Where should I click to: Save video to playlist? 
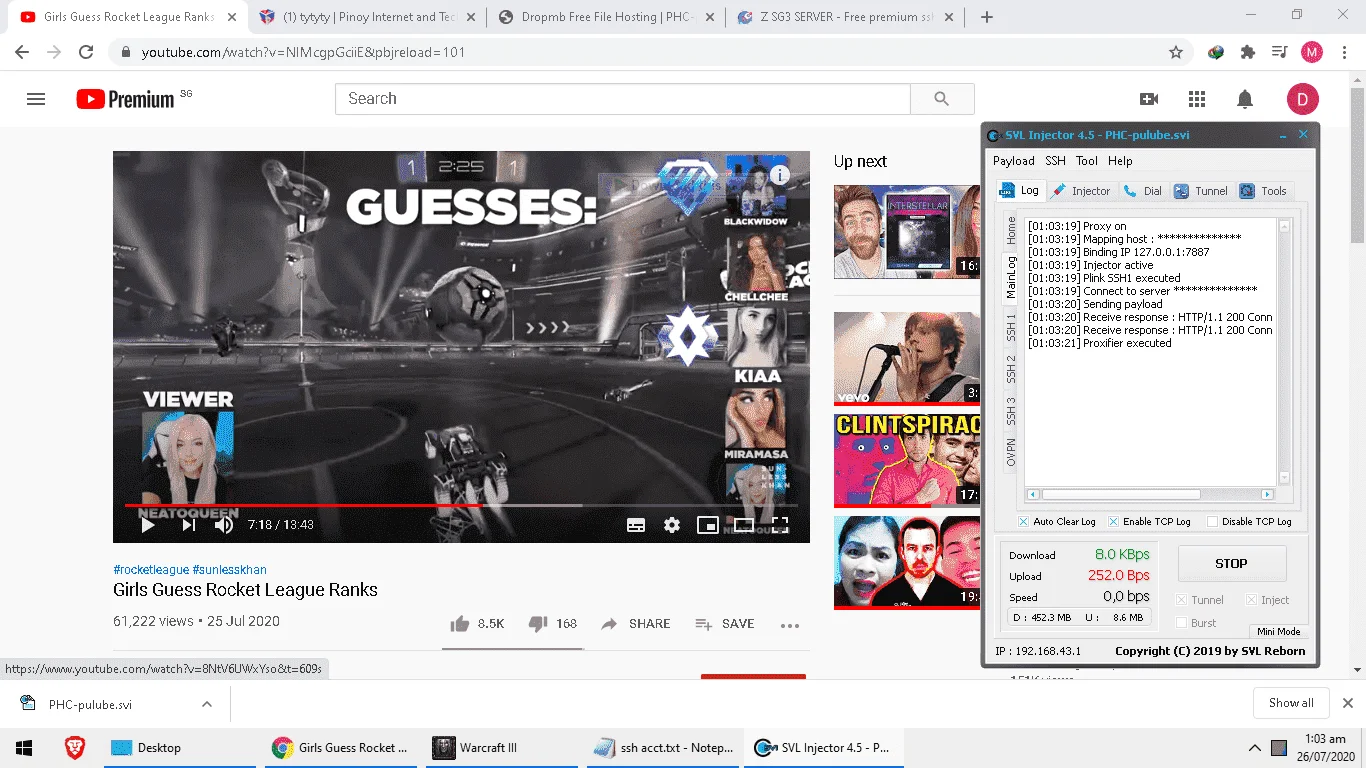click(725, 624)
